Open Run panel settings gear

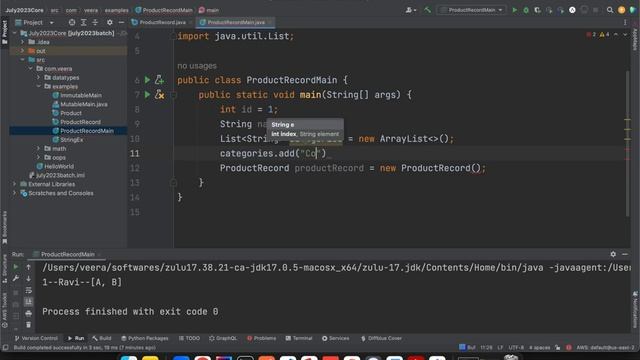pos(613,254)
